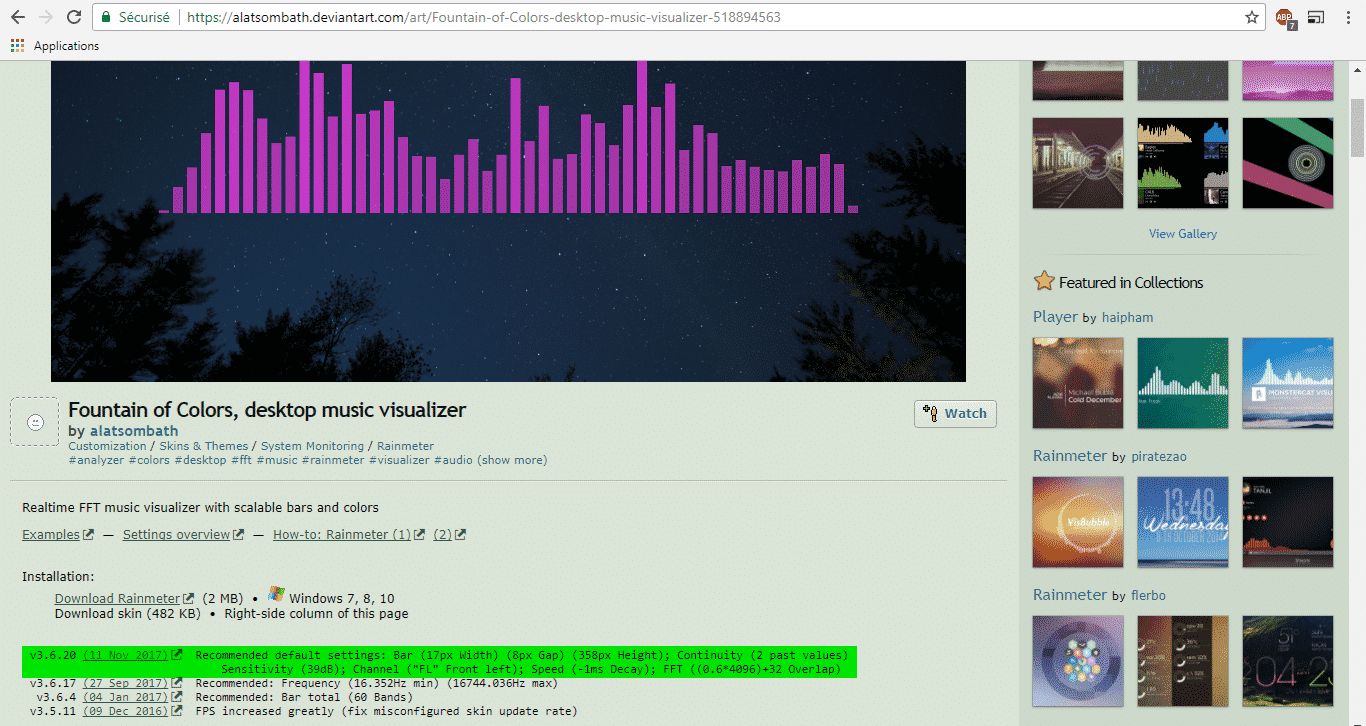This screenshot has height=726, width=1366.
Task: Click the cast icon in the toolbar
Action: pos(1316,17)
